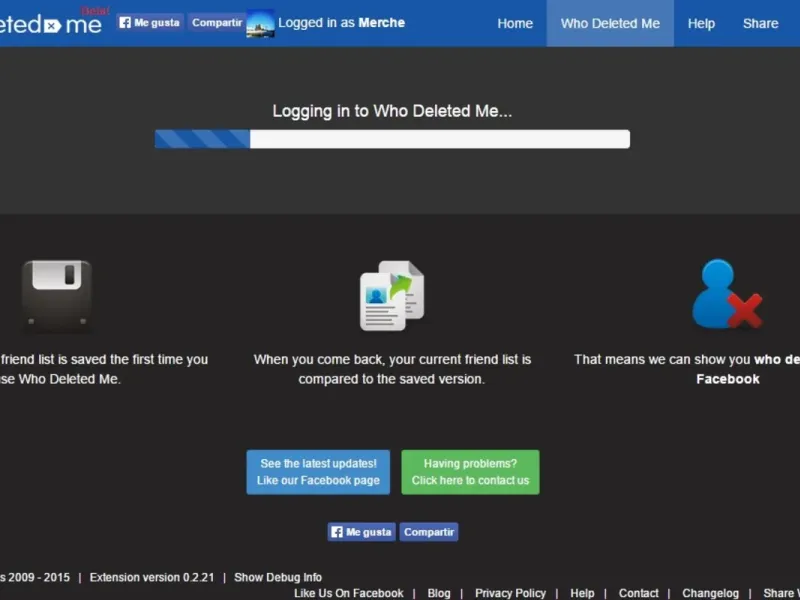The height and width of the screenshot is (600, 800).
Task: Open the Share menu in header
Action: [x=760, y=23]
